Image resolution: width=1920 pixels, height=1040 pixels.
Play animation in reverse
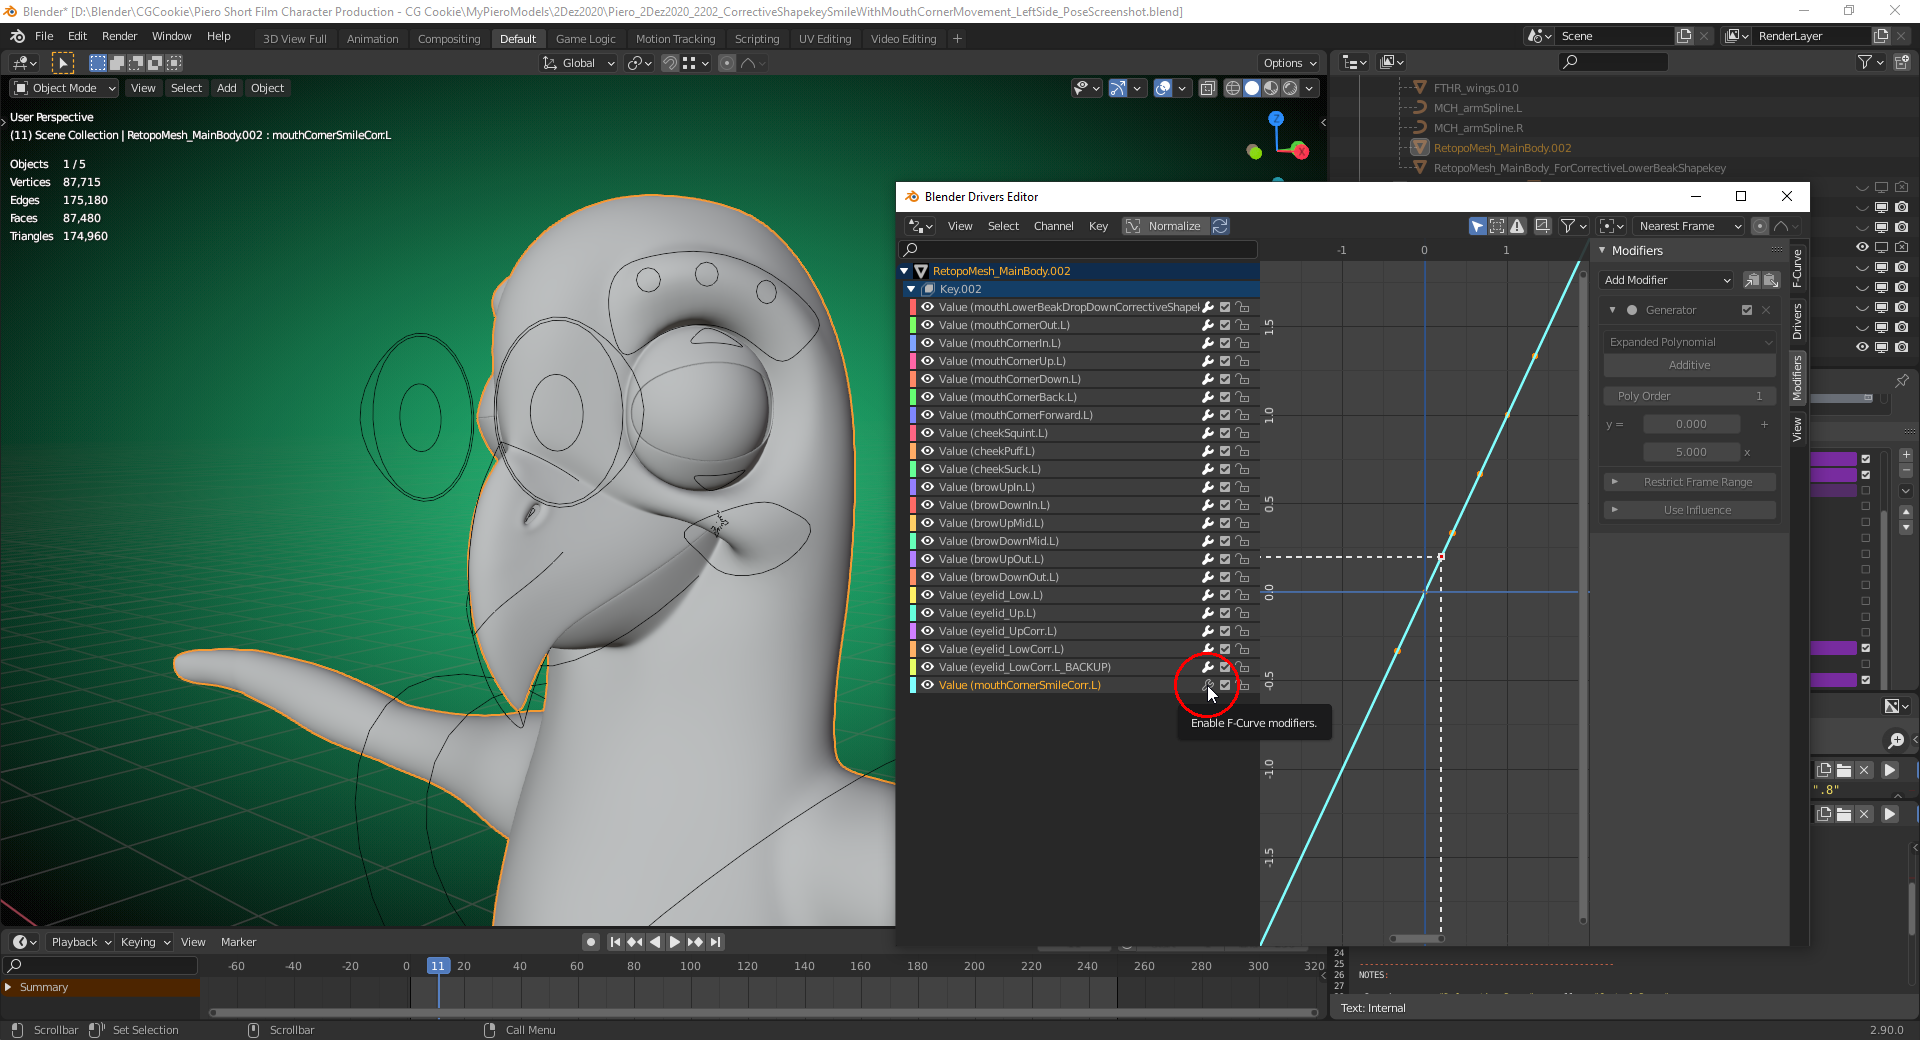655,942
